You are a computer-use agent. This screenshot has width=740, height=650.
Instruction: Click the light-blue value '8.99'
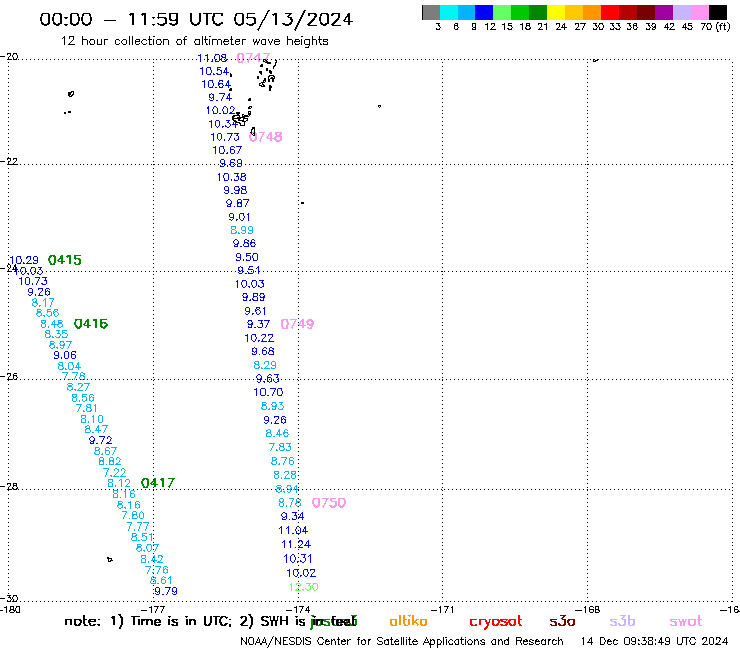[x=242, y=230]
